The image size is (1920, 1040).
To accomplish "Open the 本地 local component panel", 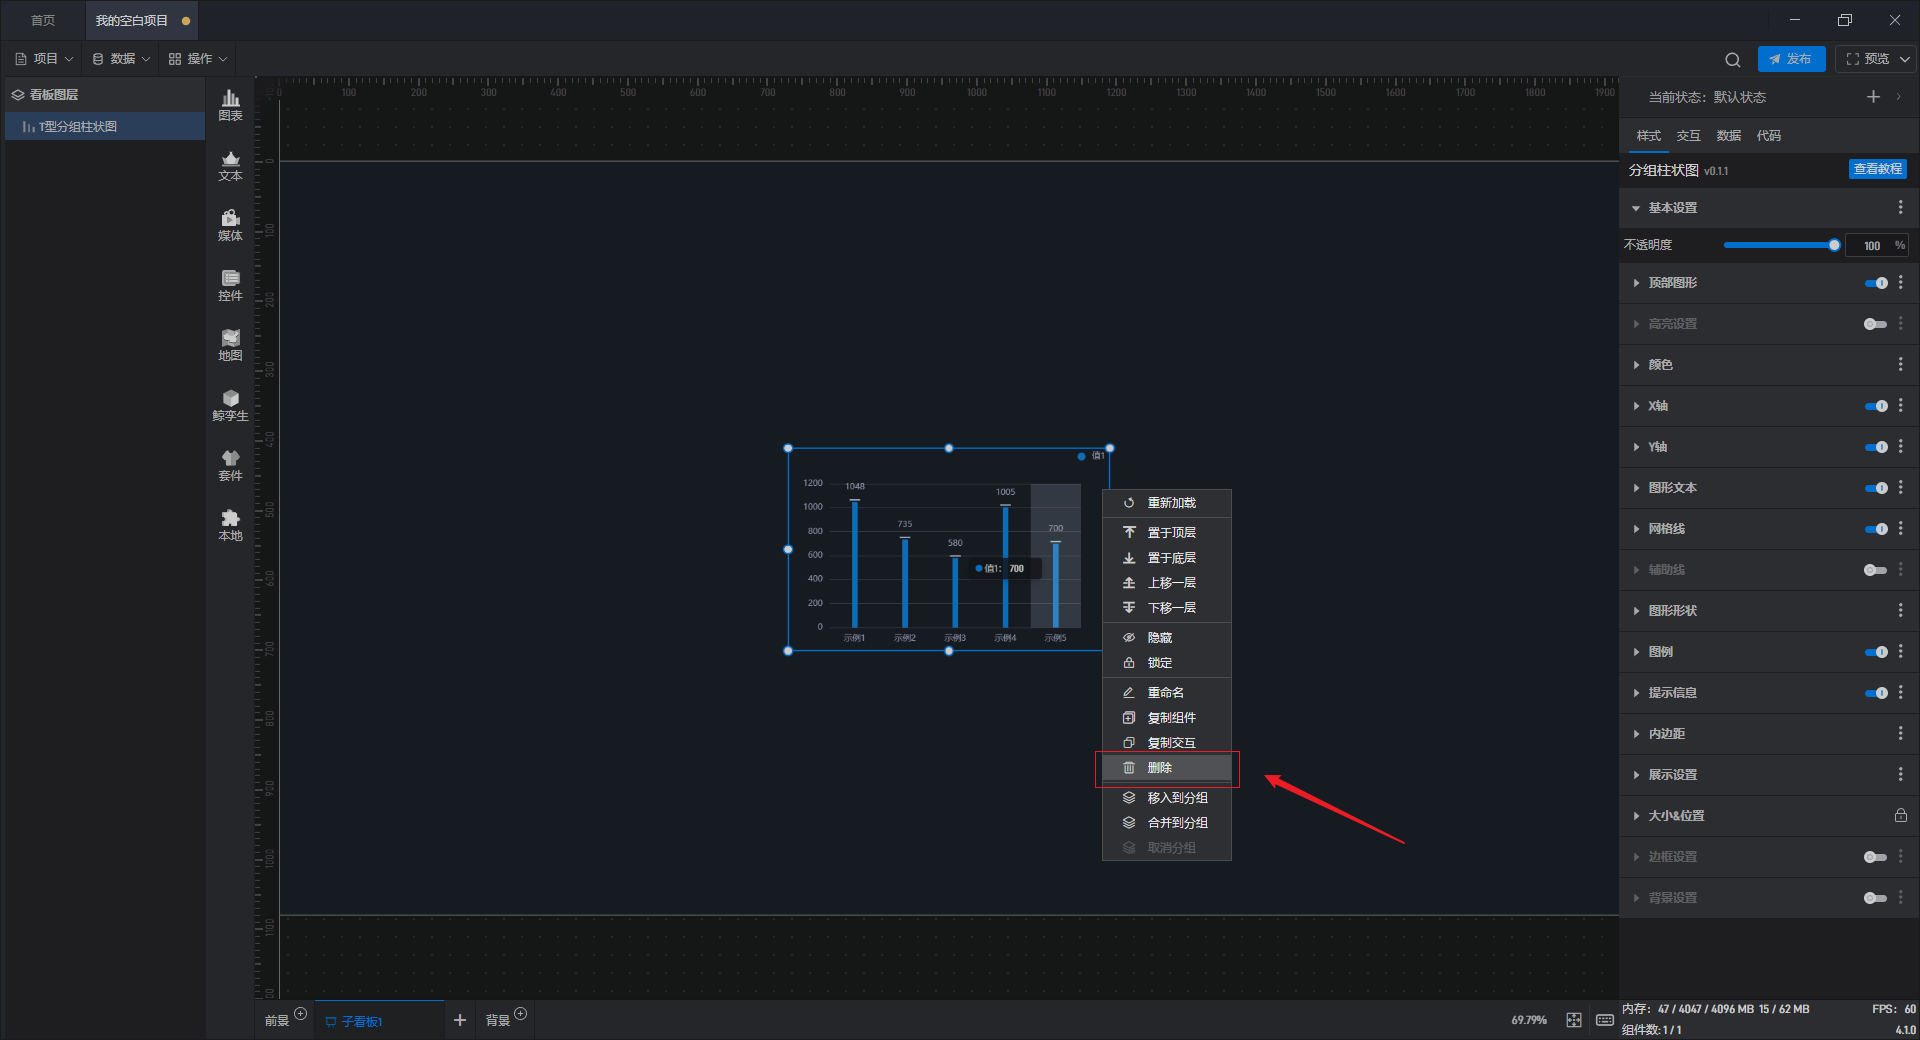I will click(x=230, y=525).
